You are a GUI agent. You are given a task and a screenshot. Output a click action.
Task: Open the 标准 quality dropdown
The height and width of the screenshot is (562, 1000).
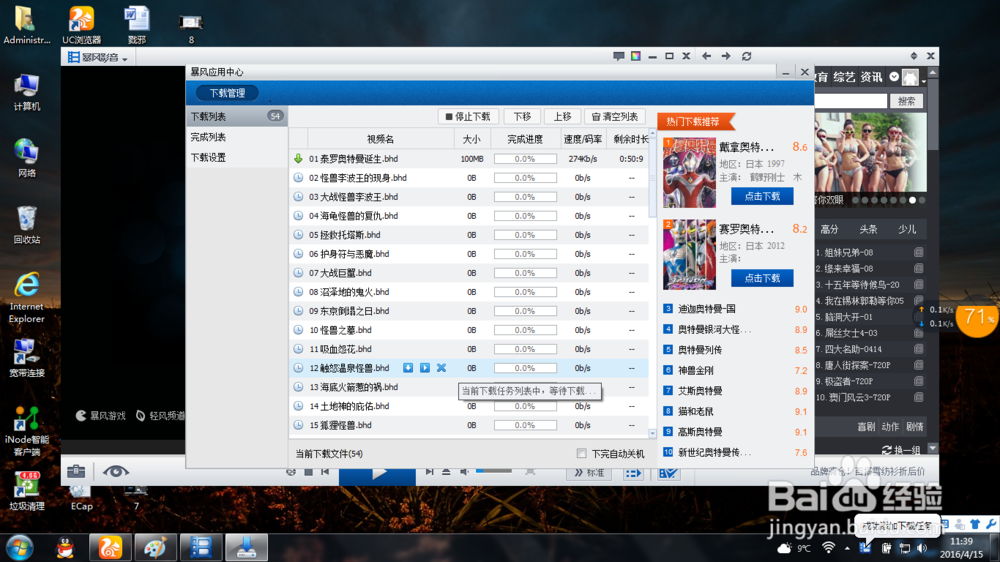click(x=588, y=473)
